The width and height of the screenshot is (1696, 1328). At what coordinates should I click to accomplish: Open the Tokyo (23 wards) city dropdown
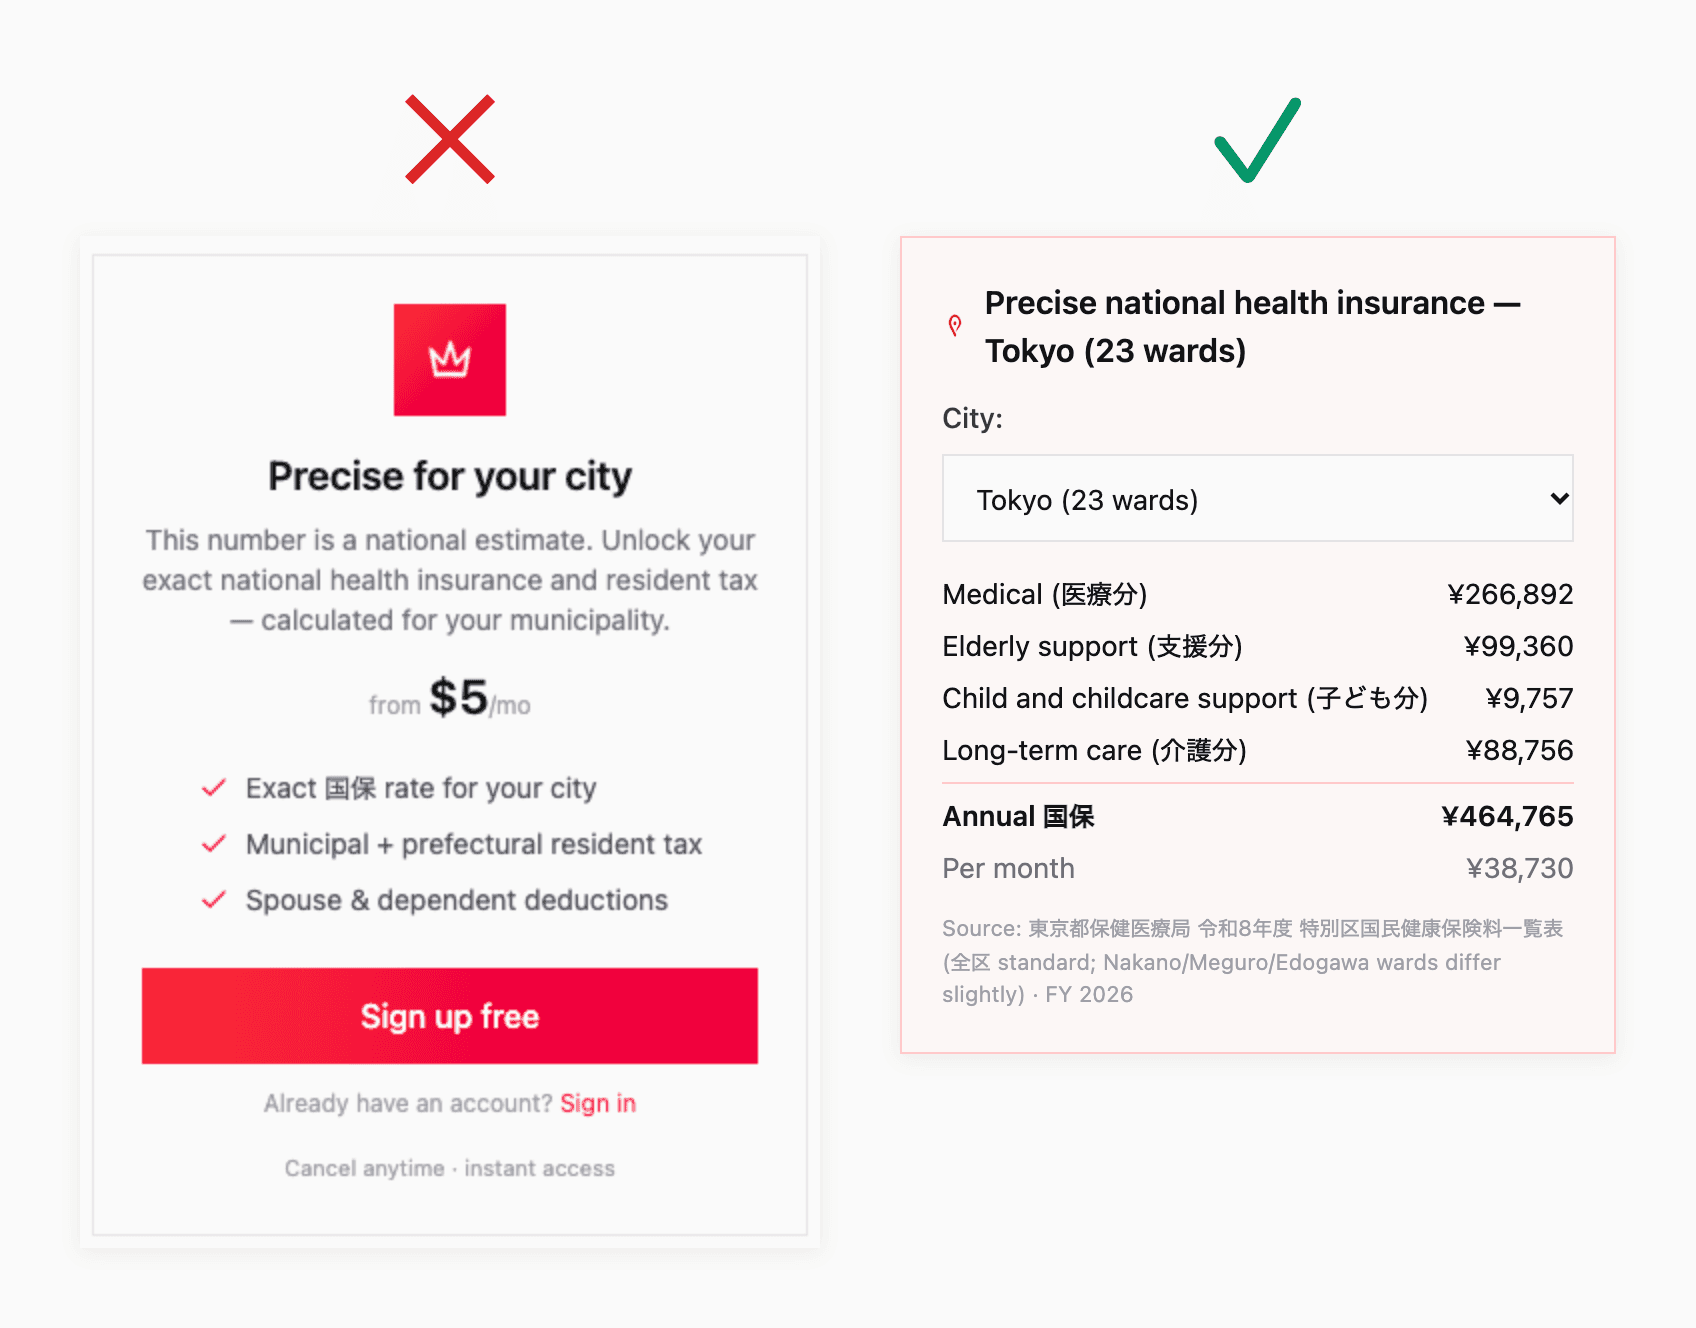point(1258,498)
